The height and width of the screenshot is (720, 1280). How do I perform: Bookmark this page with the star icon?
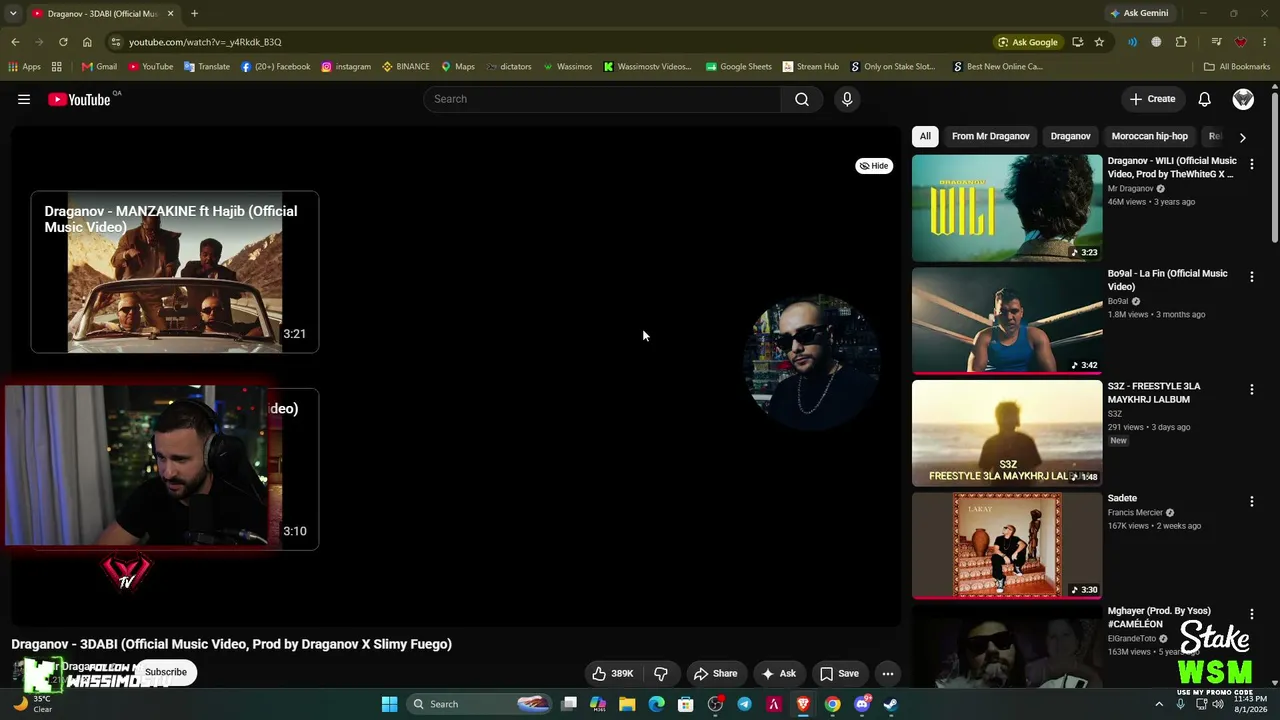pyautogui.click(x=1099, y=42)
